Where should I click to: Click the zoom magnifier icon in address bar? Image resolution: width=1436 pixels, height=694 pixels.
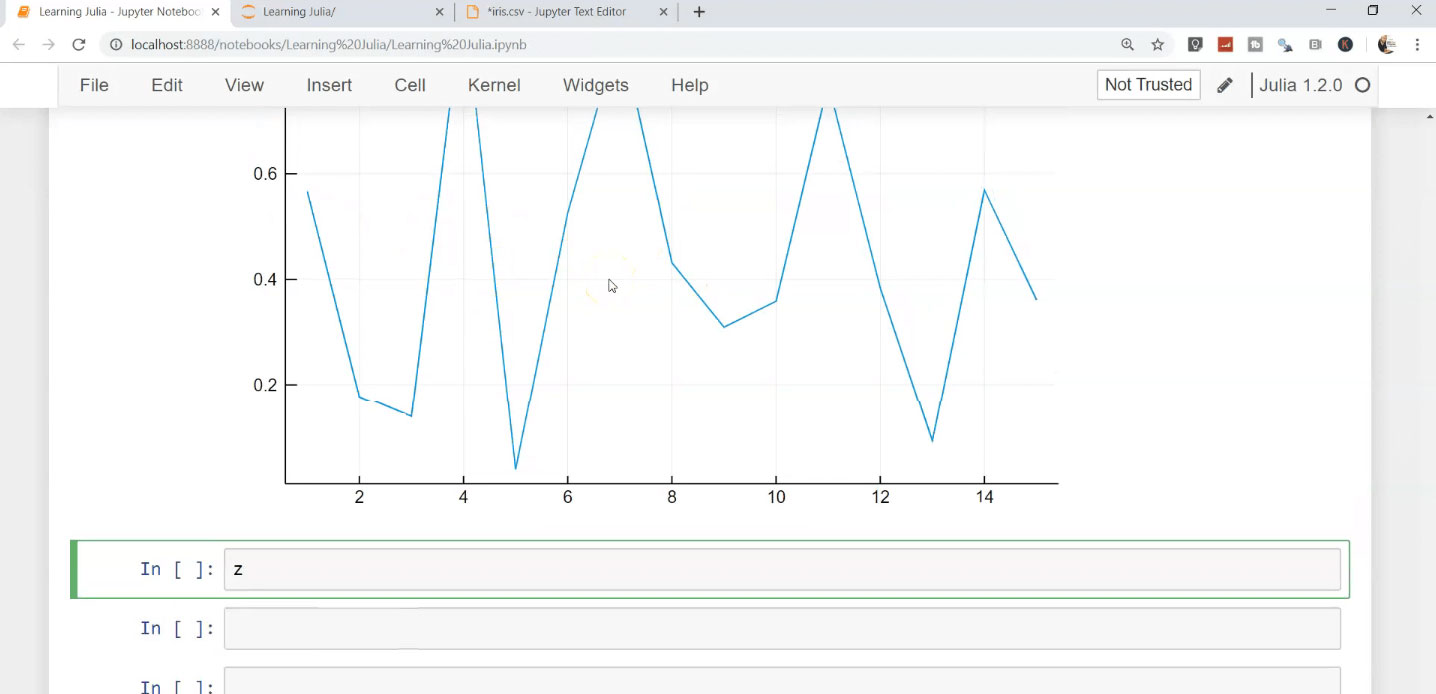coord(1128,45)
